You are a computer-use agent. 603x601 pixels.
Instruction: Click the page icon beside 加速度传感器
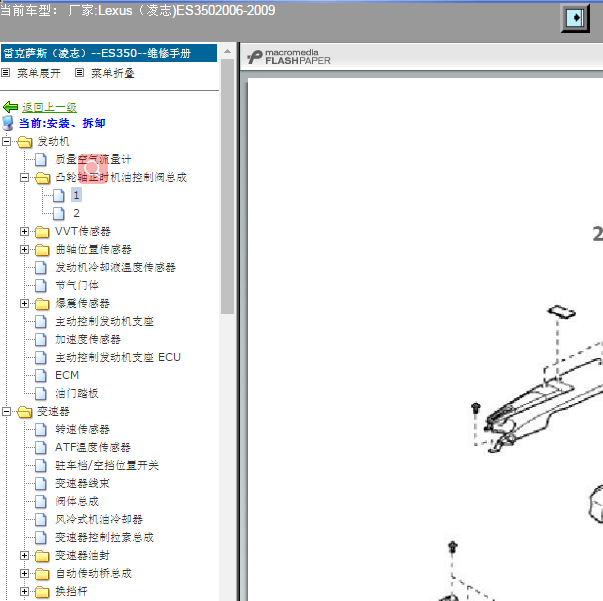click(x=41, y=340)
